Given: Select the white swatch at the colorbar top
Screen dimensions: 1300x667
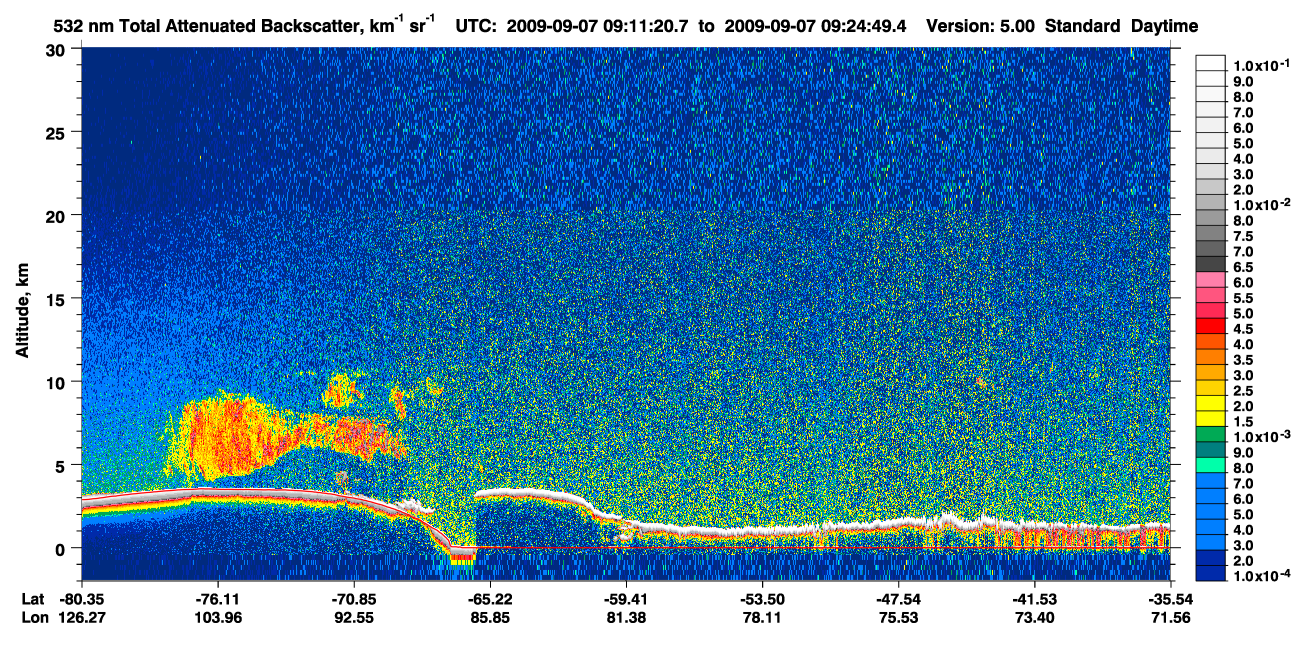Looking at the screenshot, I should tap(1211, 62).
